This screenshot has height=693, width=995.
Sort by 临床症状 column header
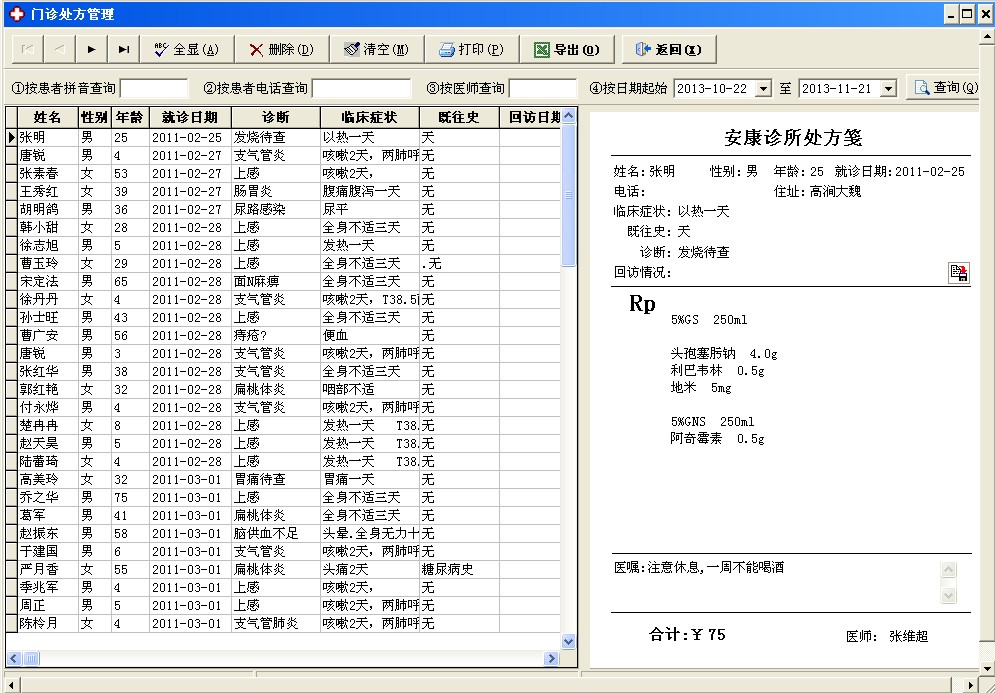pos(370,117)
